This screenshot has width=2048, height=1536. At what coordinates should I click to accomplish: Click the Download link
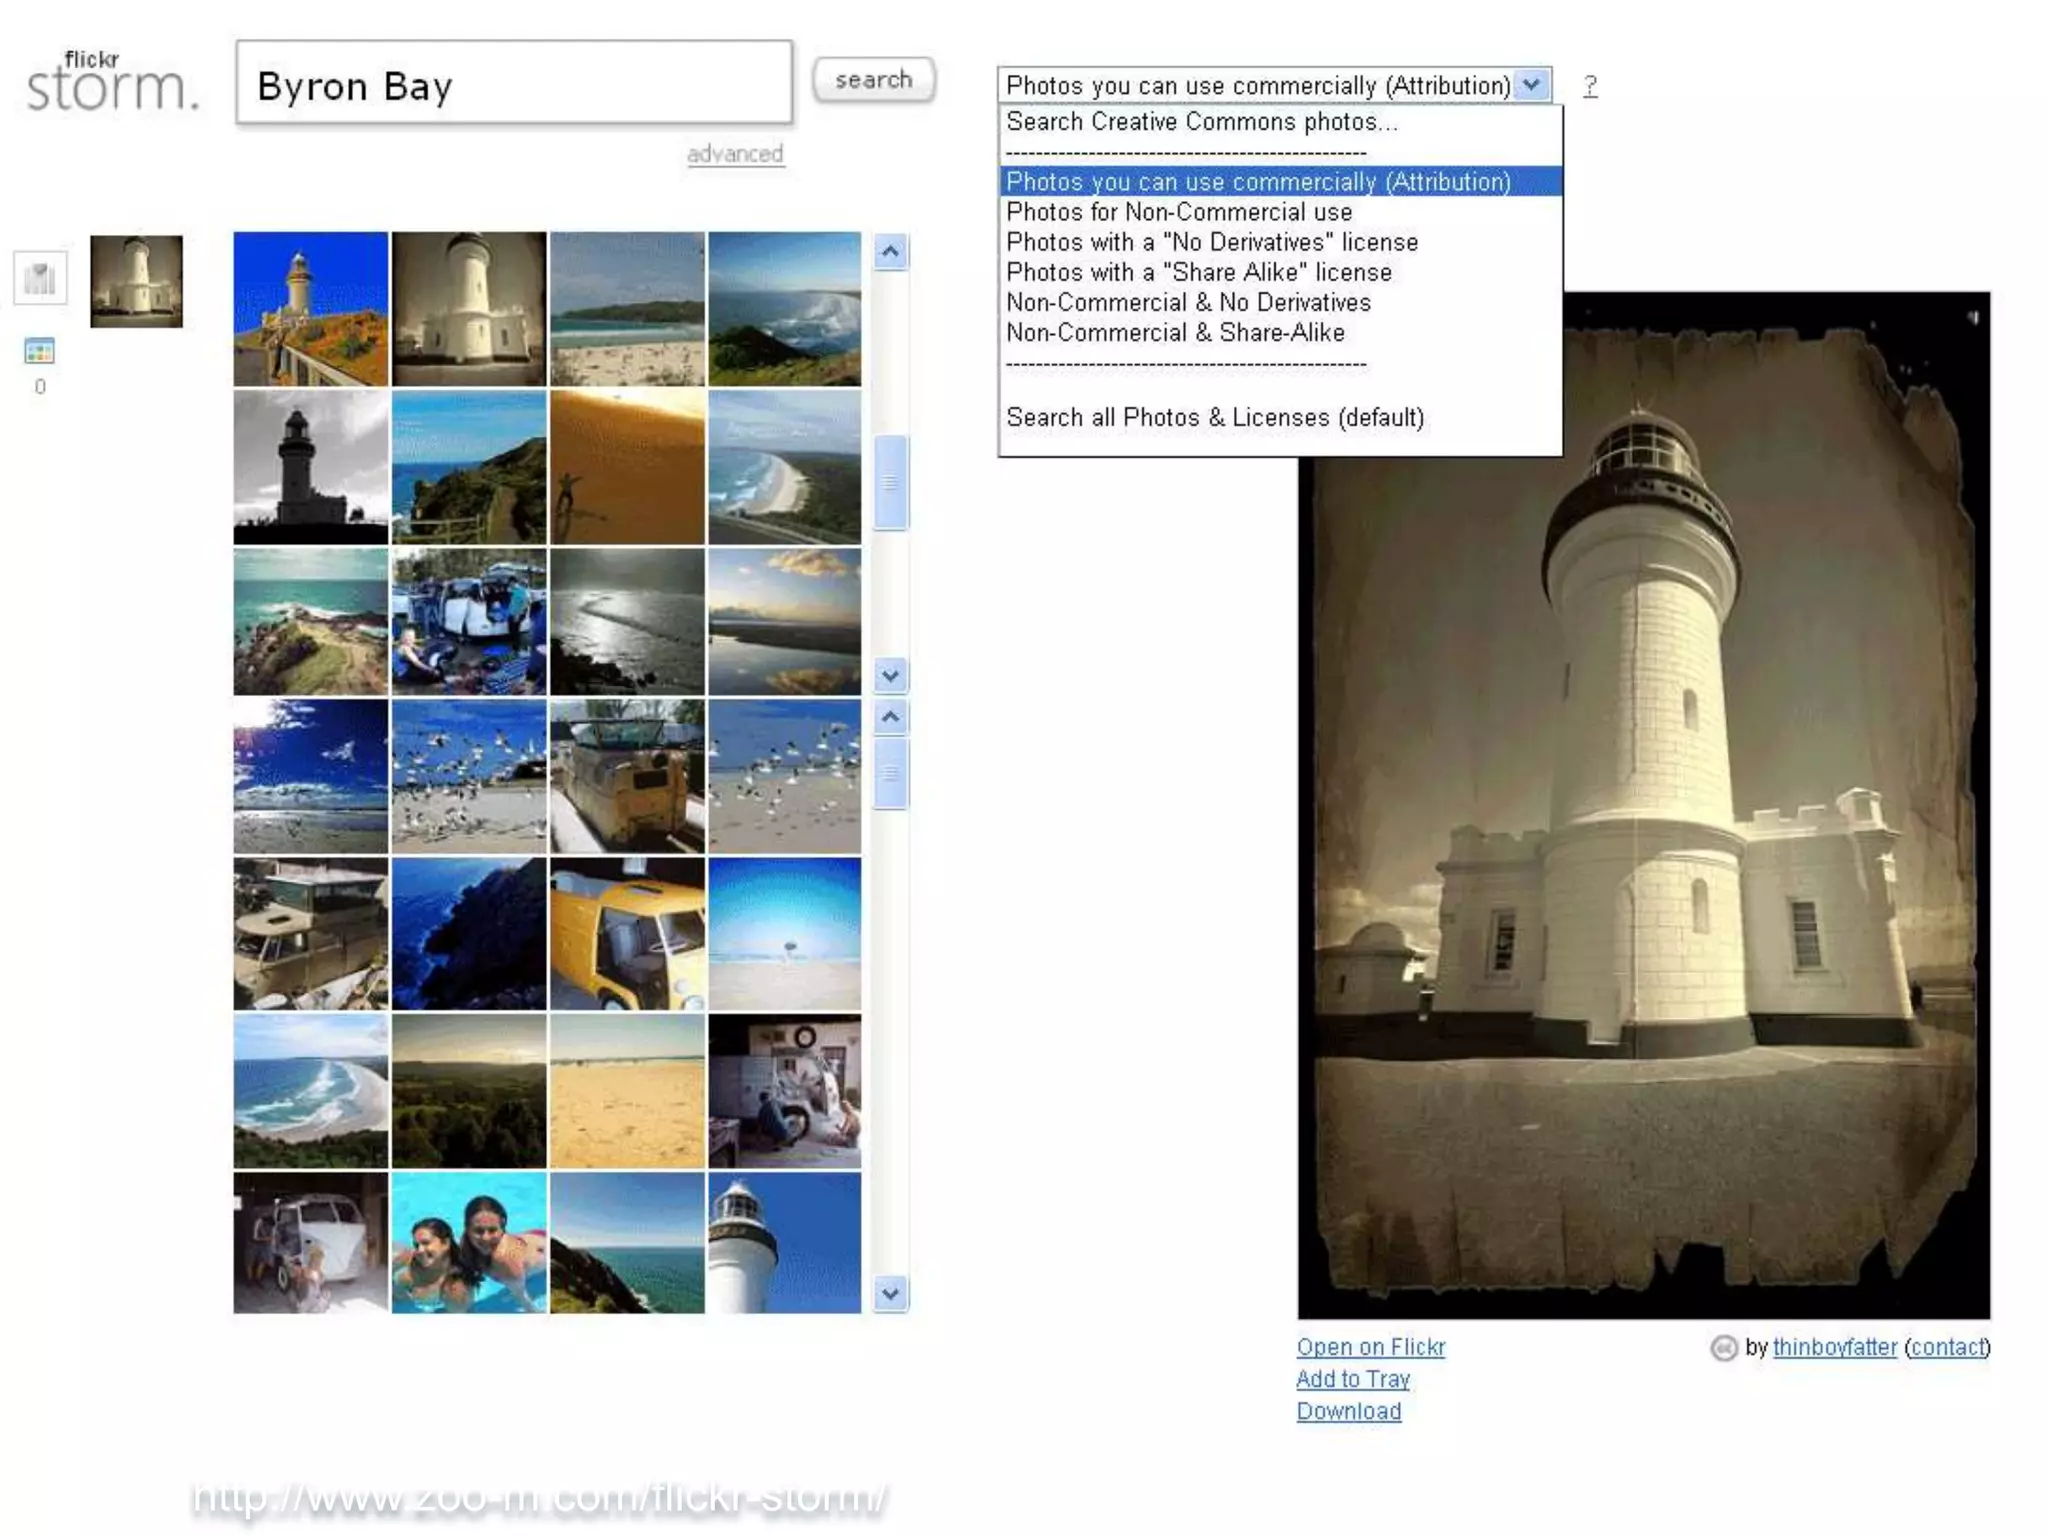tap(1348, 1411)
